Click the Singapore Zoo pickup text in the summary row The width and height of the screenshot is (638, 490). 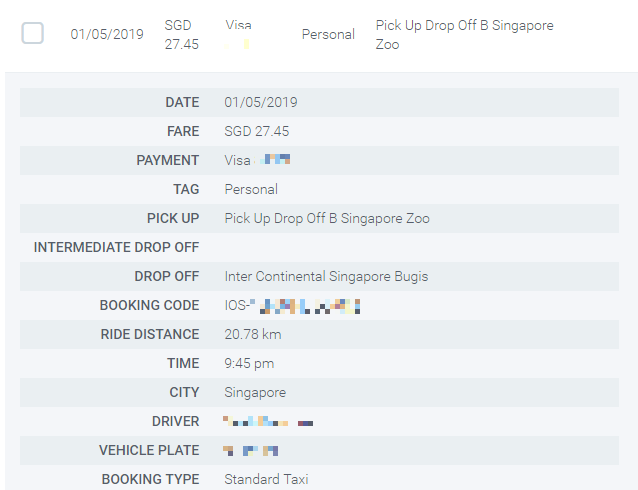(464, 34)
